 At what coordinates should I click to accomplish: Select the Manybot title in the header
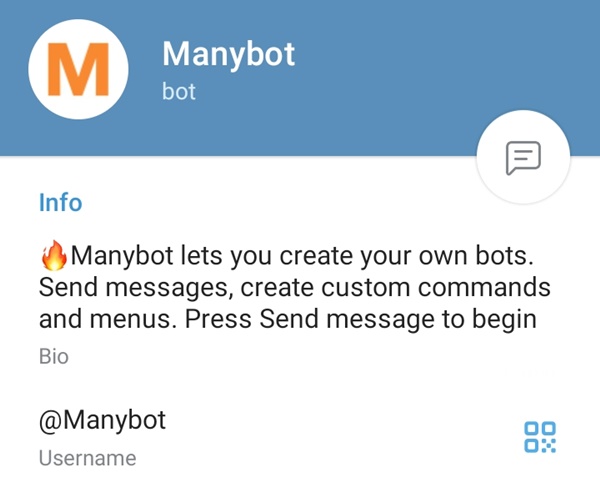pos(228,55)
